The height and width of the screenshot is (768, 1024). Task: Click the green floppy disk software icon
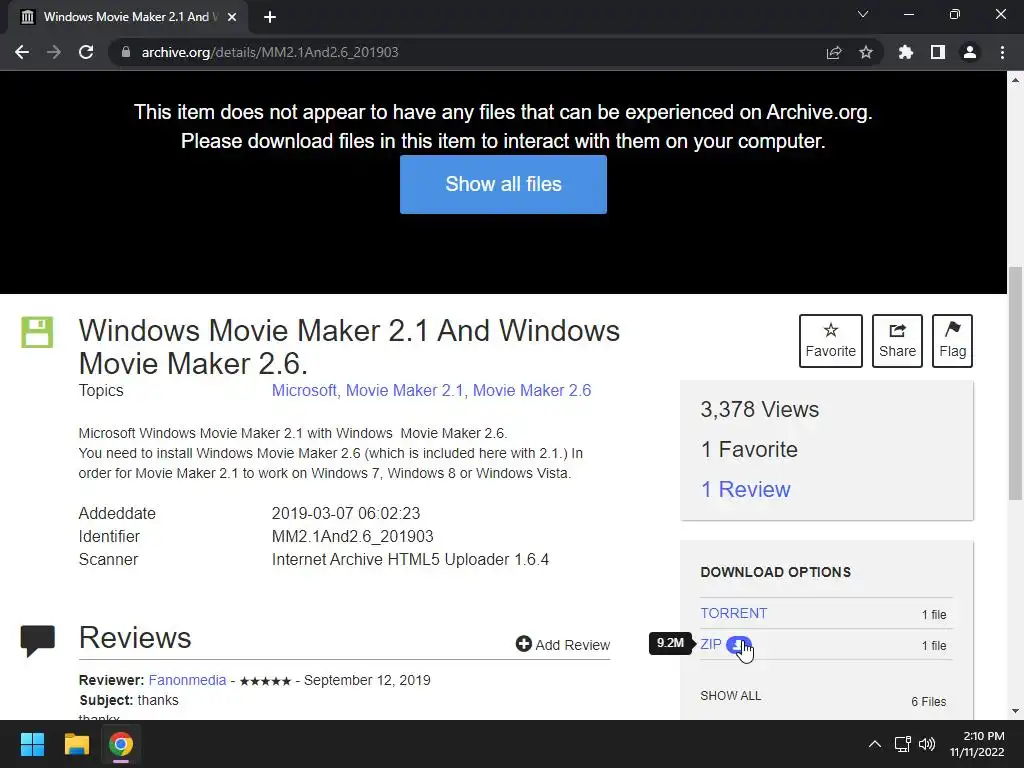click(37, 332)
